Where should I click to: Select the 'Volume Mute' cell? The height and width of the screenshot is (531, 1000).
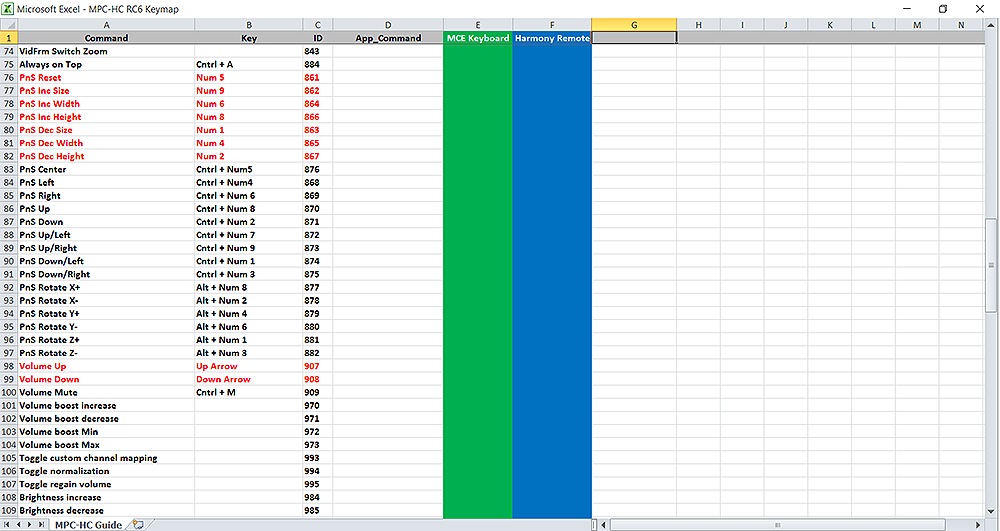tap(106, 393)
